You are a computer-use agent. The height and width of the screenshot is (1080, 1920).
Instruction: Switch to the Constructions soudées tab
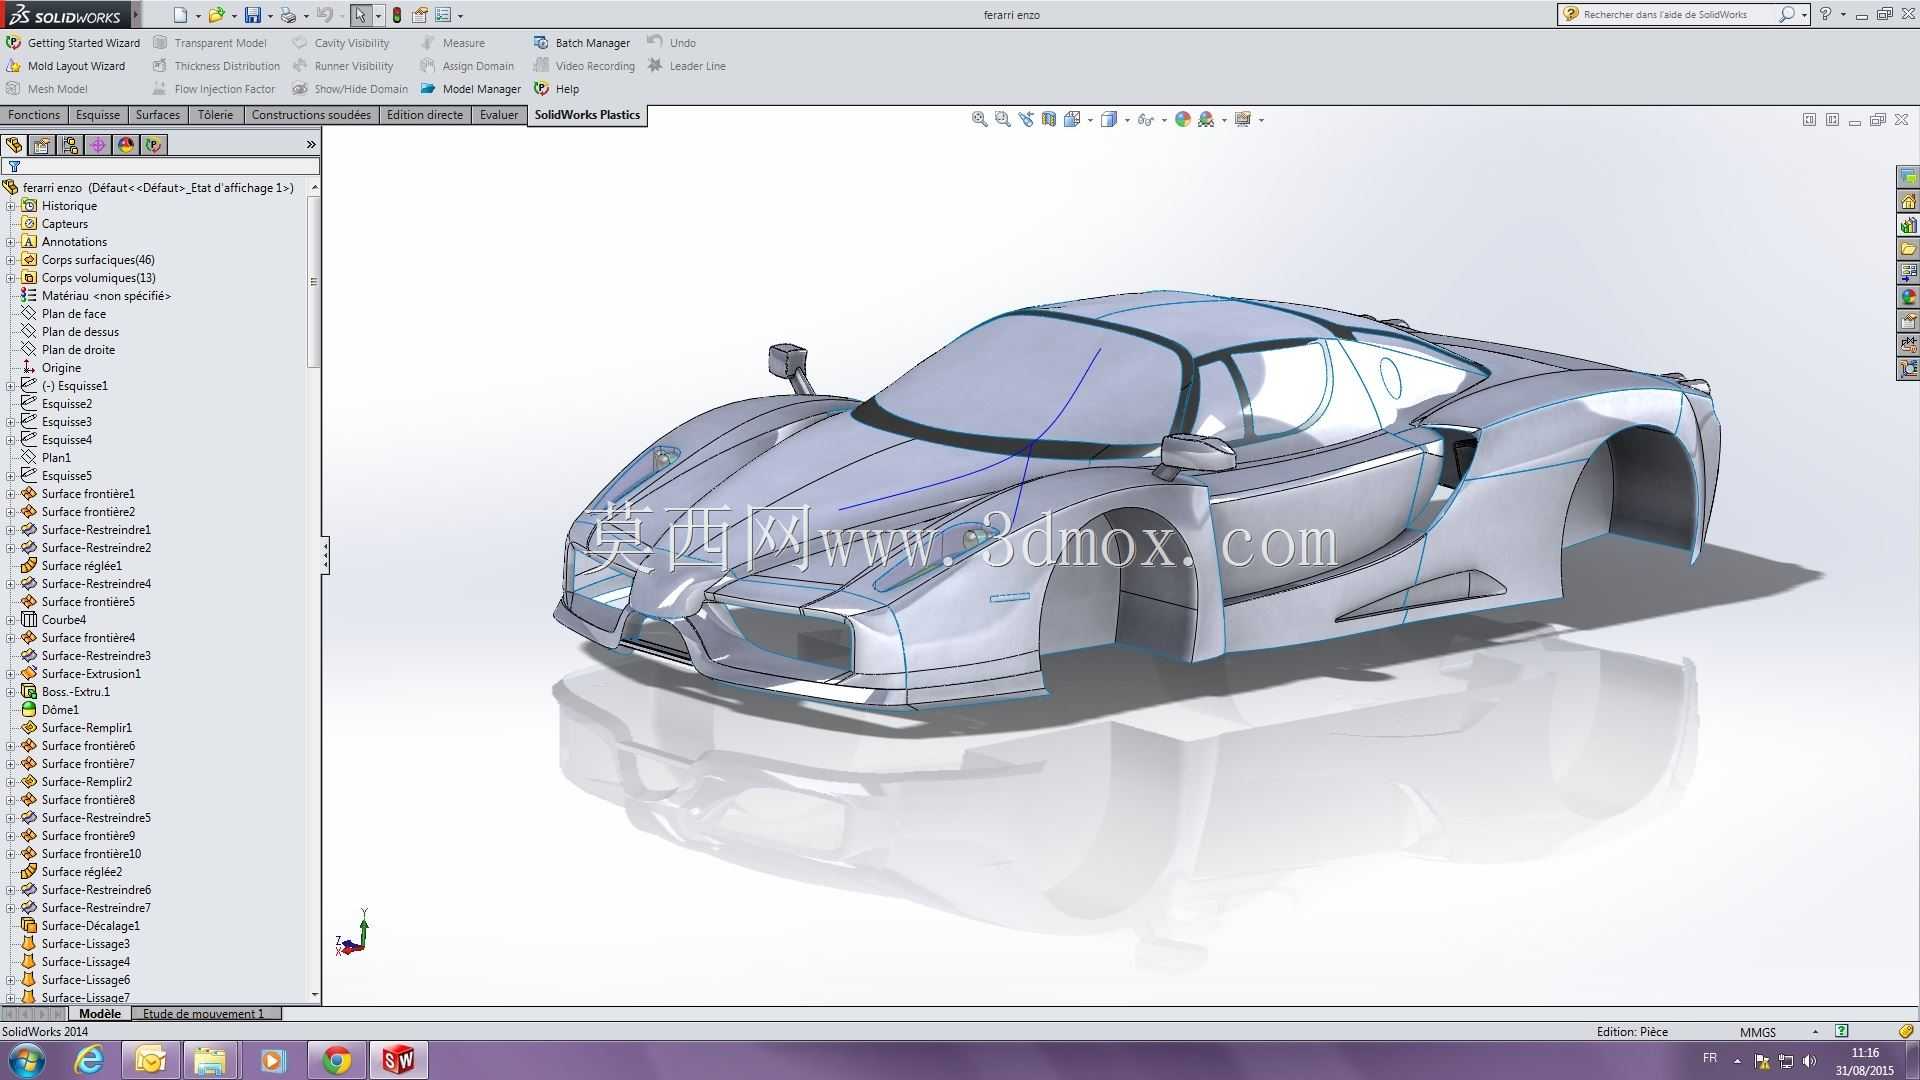311,115
